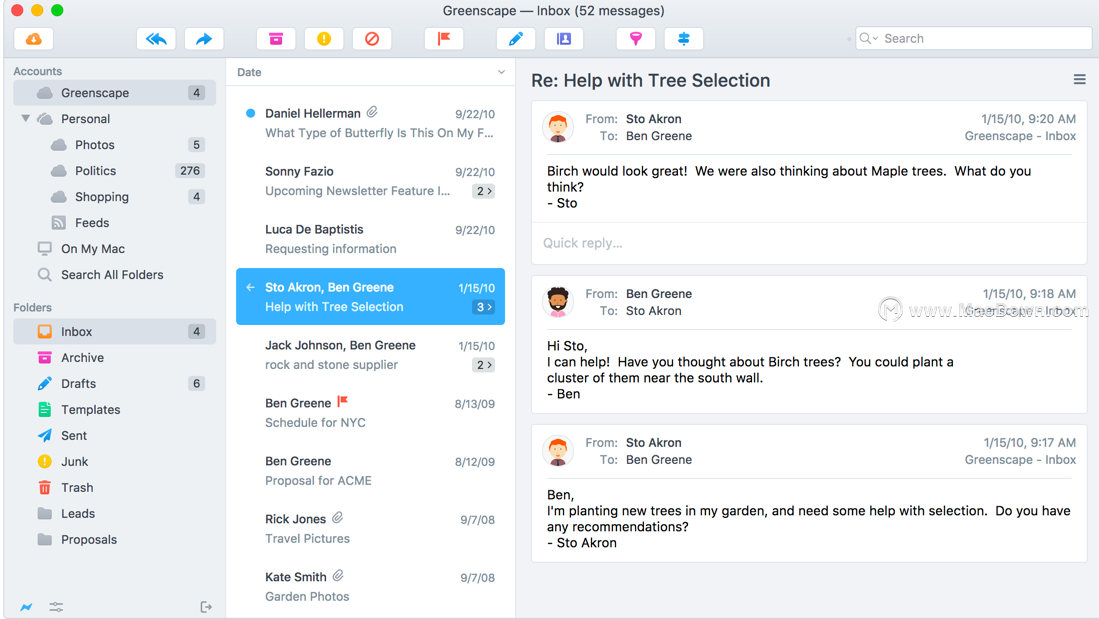
Task: Click the Compose pencil toolbar icon
Action: (516, 39)
